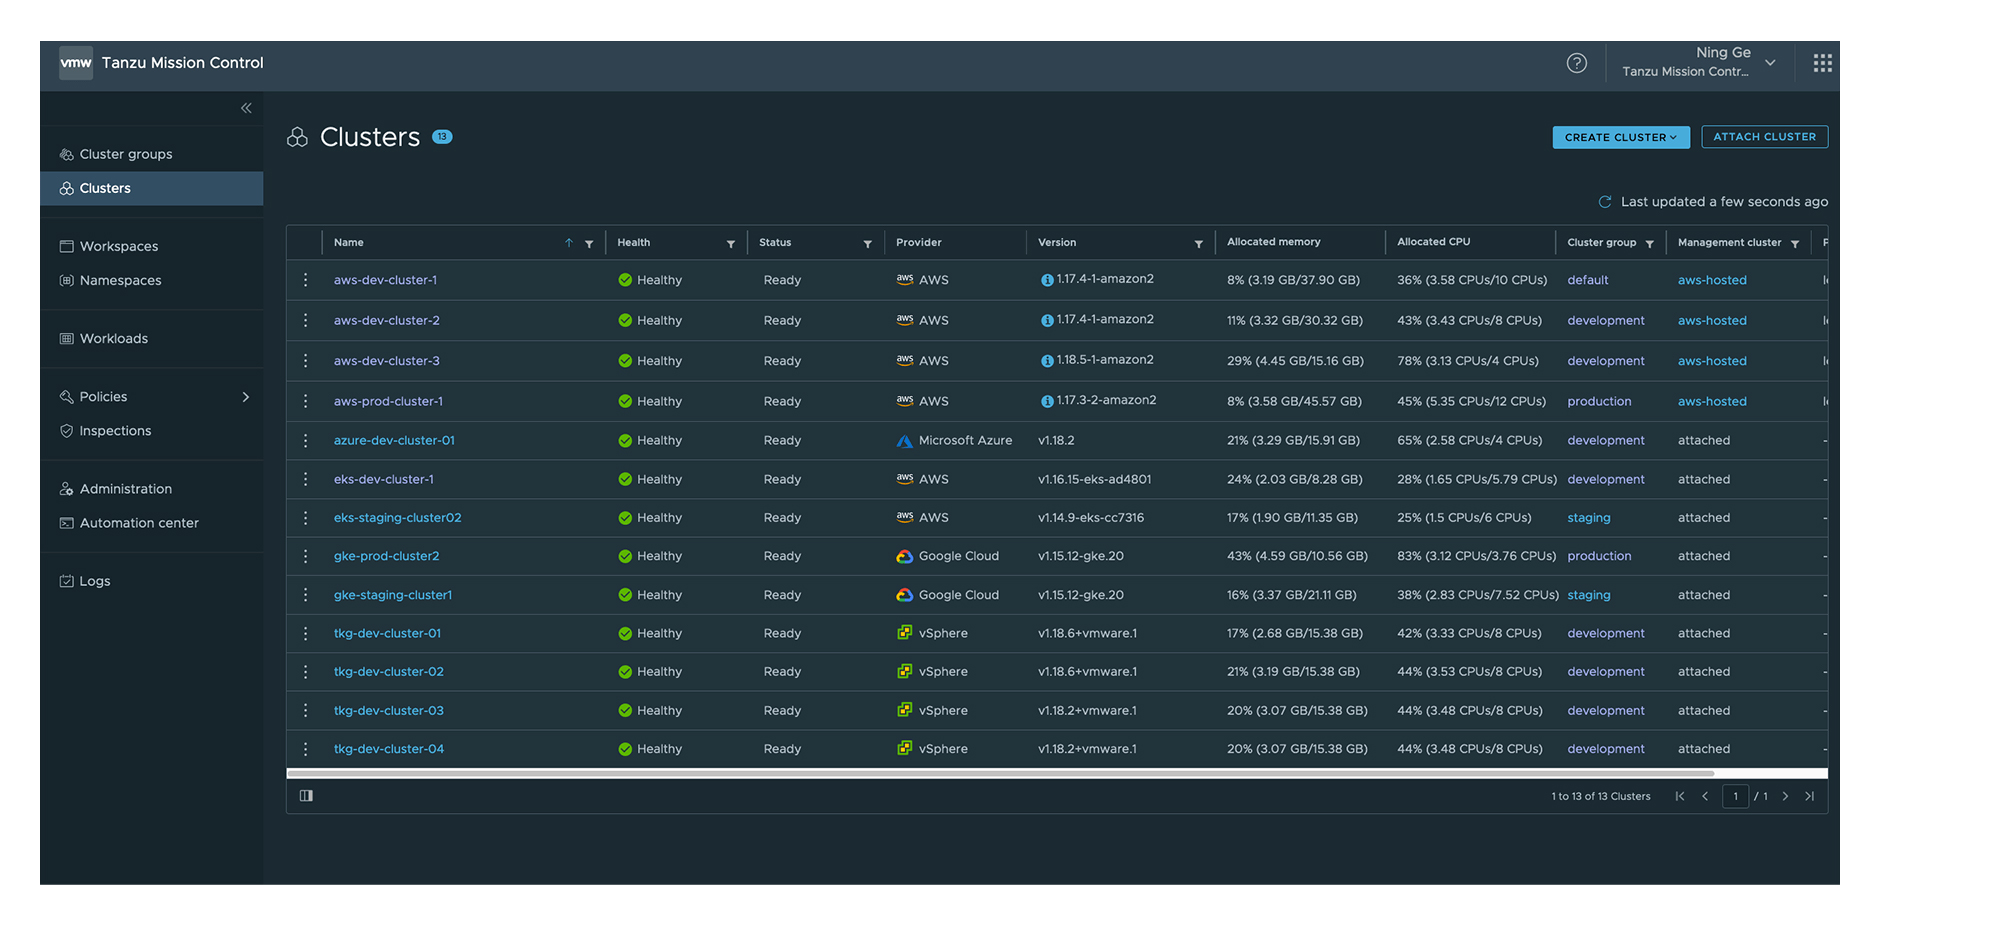The width and height of the screenshot is (2000, 948).
Task: Click the staging cluster group link
Action: point(1588,517)
